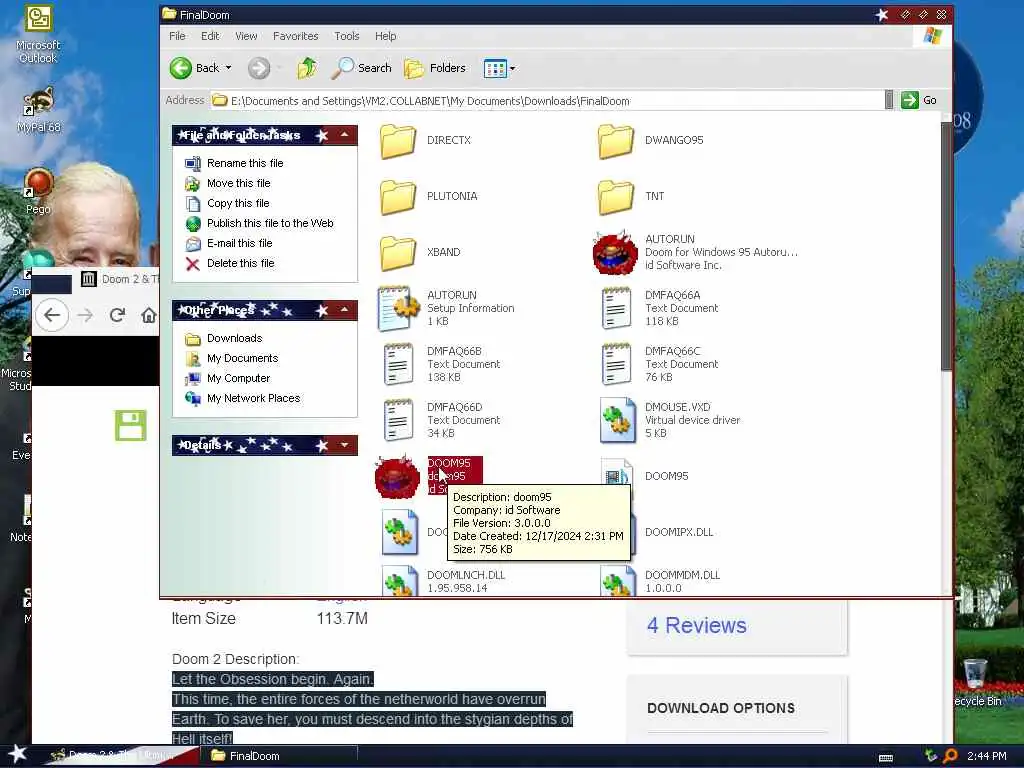Select the DOOM95 application demon icon
1024x768 pixels.
397,477
